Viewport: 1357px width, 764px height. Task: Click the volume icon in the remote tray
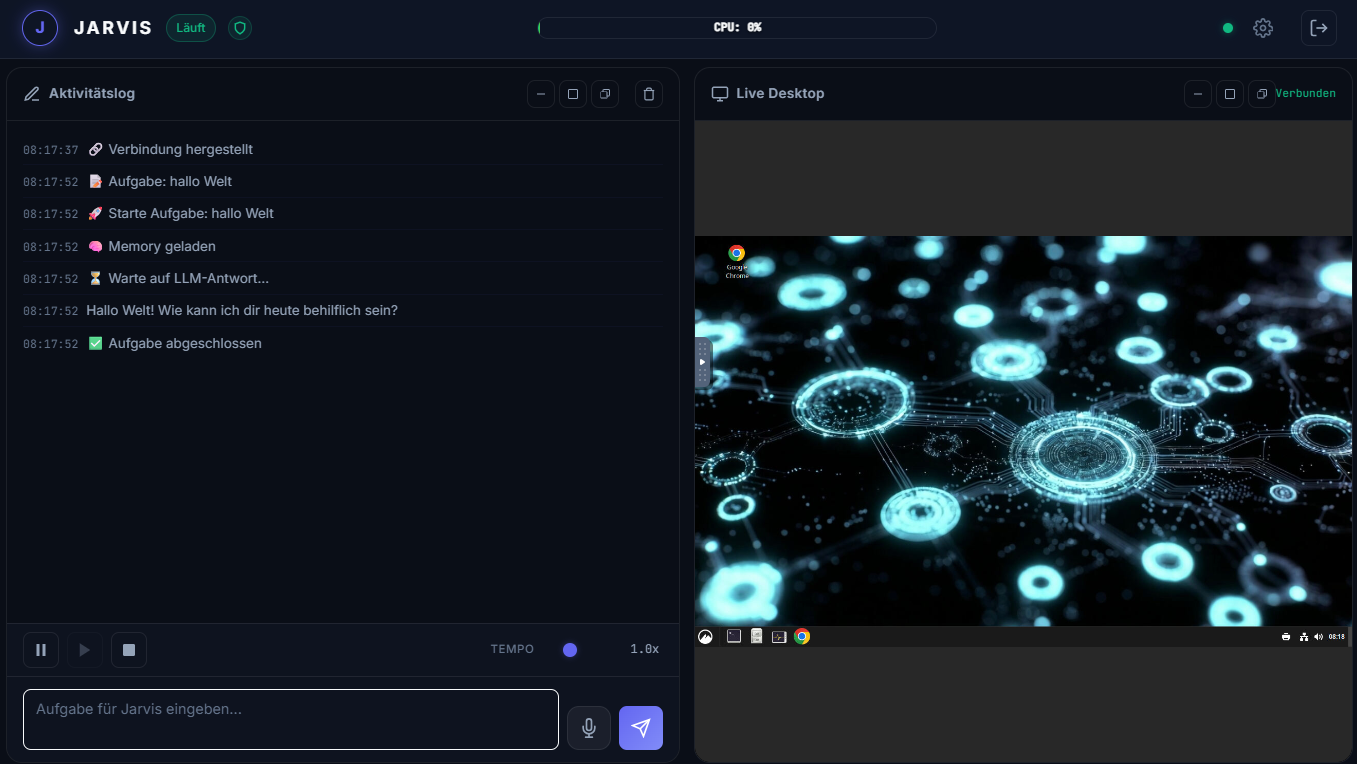(1318, 637)
